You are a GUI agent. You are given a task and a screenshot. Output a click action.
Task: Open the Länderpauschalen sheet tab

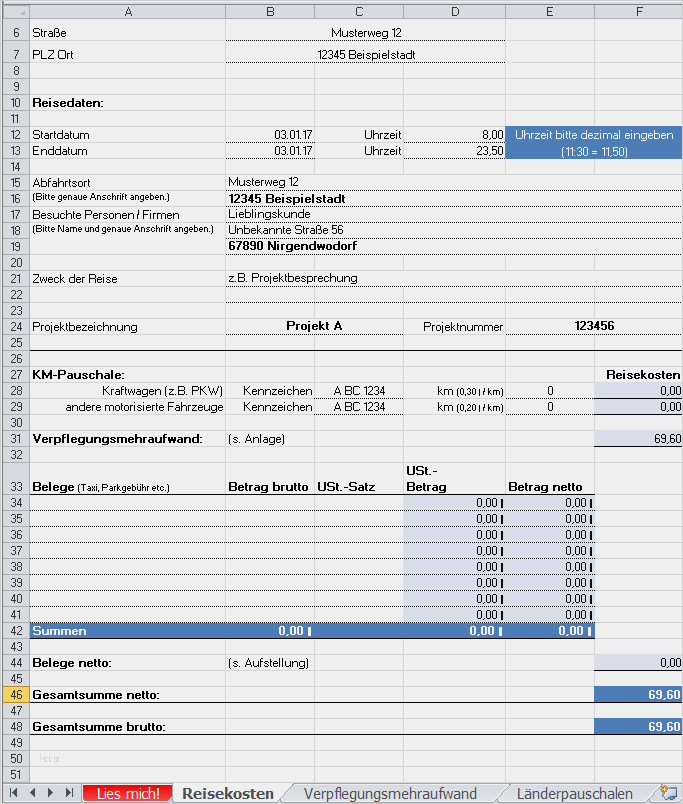574,793
